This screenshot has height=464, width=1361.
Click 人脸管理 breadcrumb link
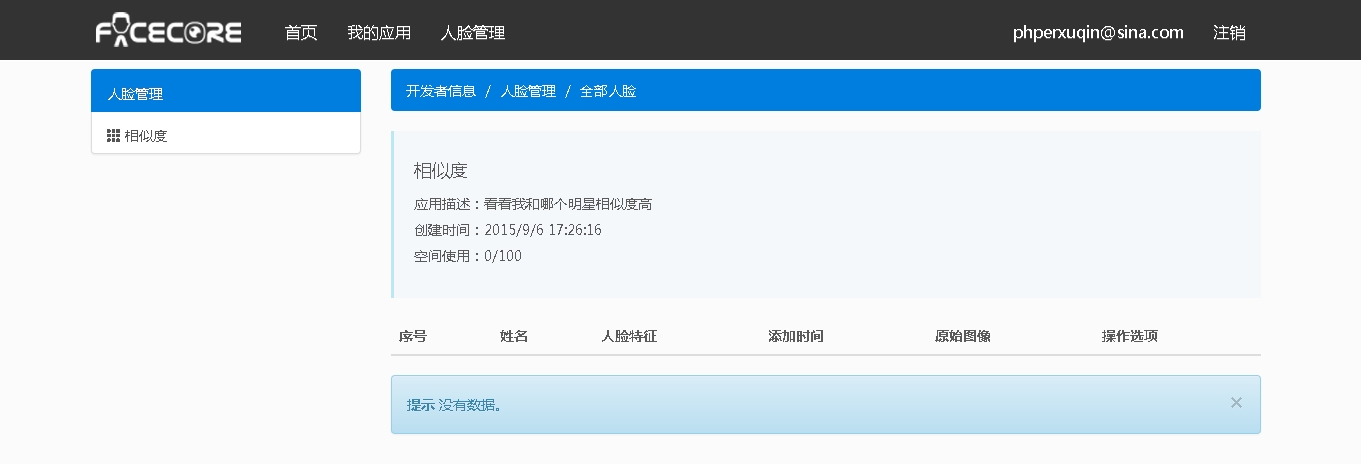[528, 91]
